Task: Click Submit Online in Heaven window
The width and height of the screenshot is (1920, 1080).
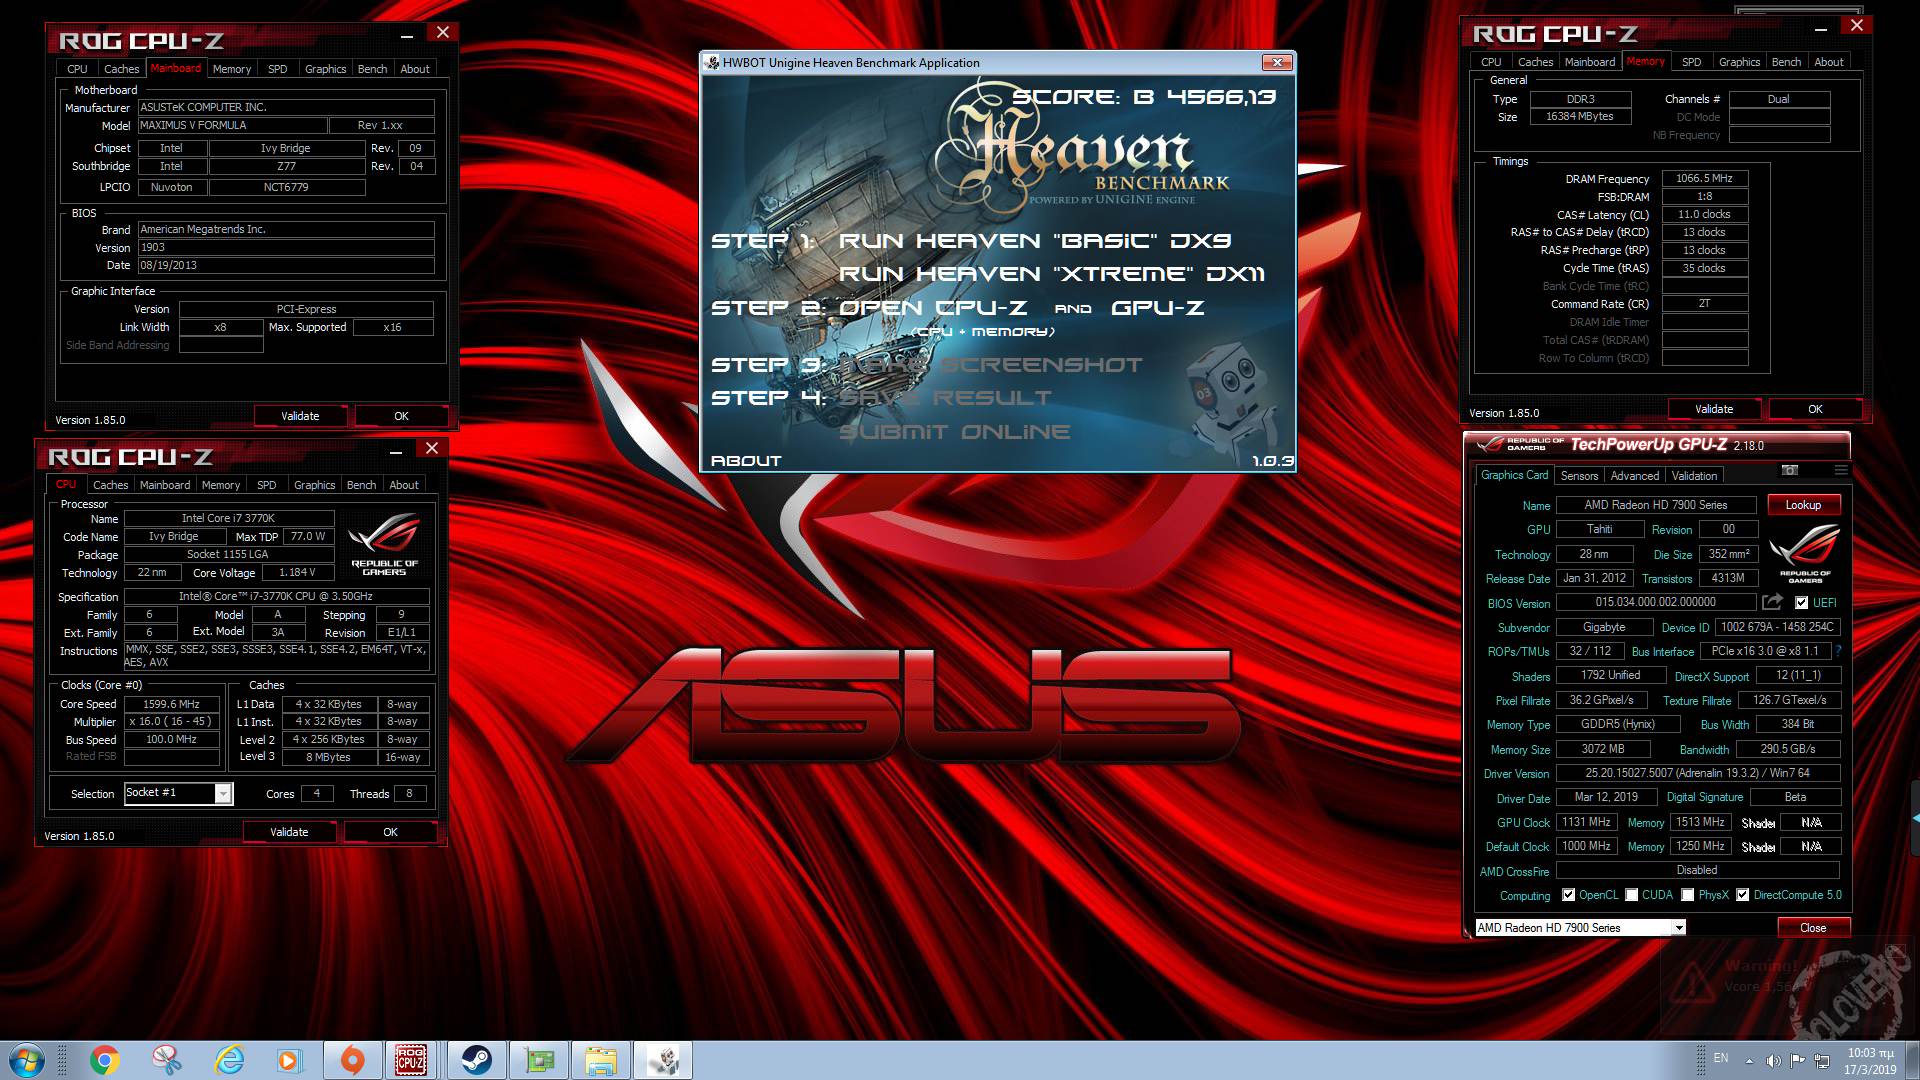Action: (x=954, y=432)
